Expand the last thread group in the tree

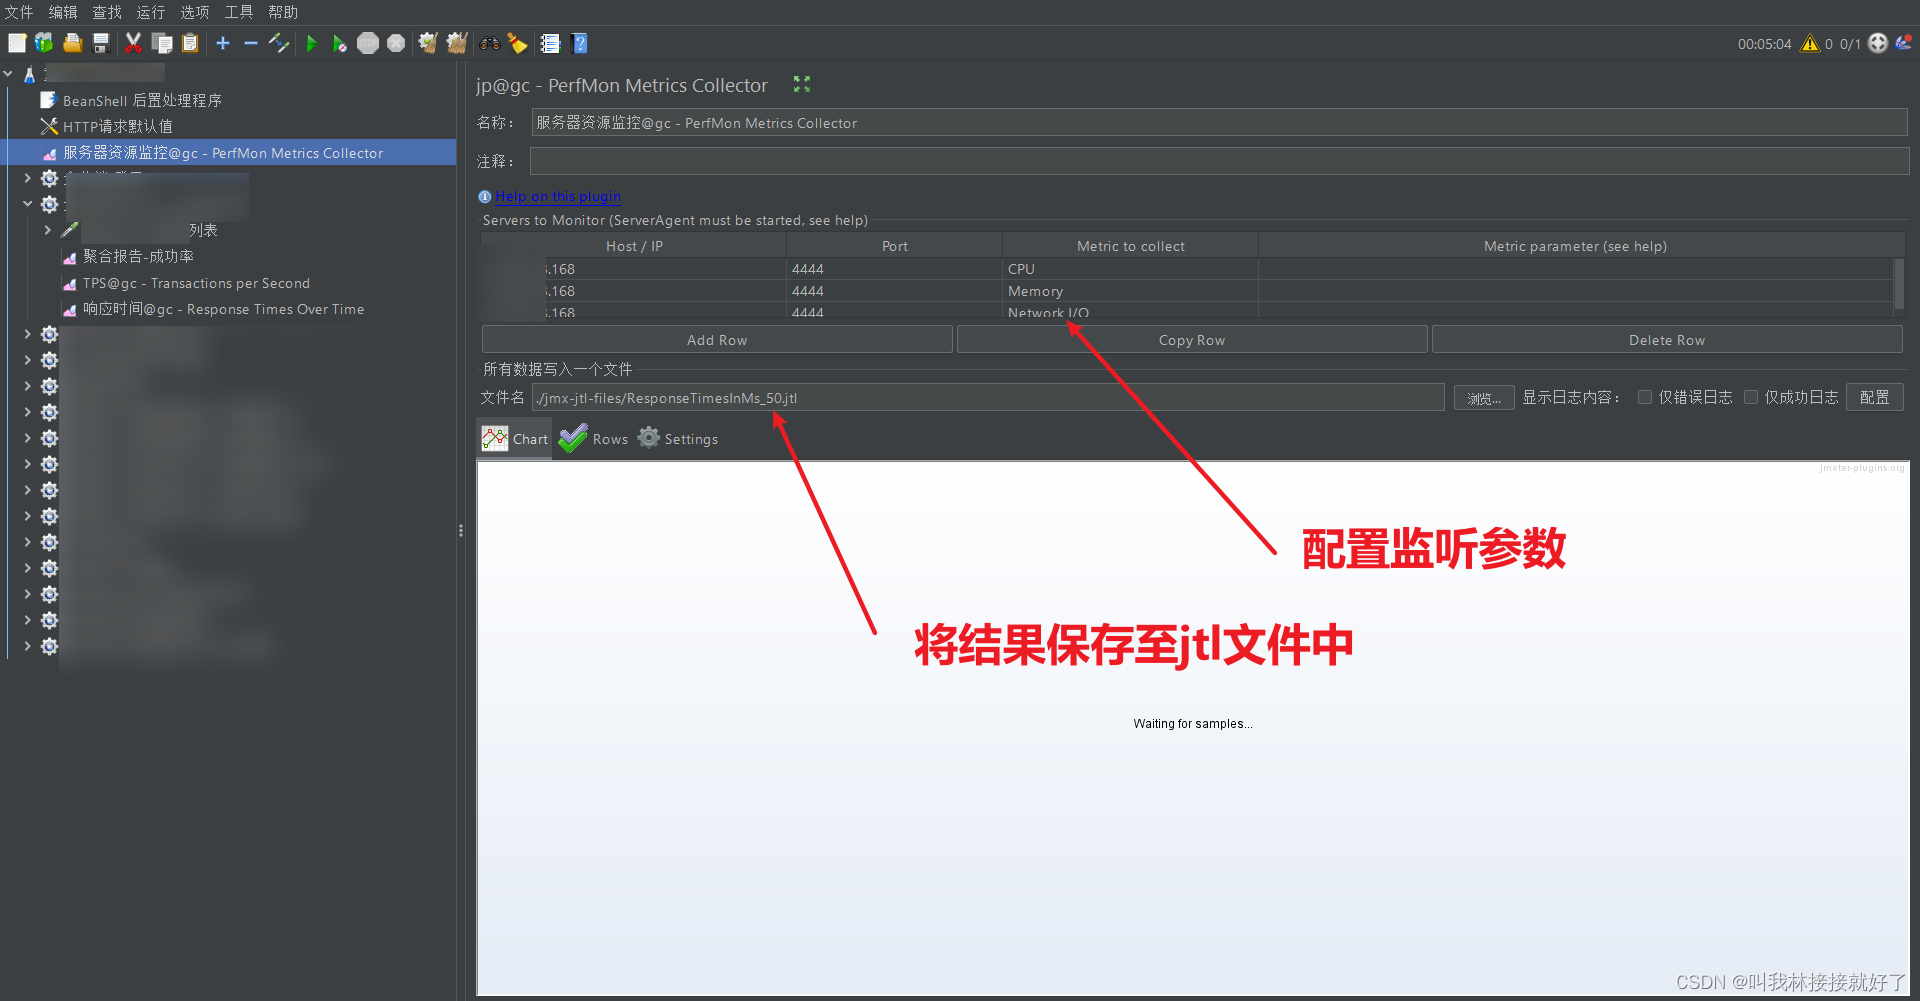[x=27, y=646]
